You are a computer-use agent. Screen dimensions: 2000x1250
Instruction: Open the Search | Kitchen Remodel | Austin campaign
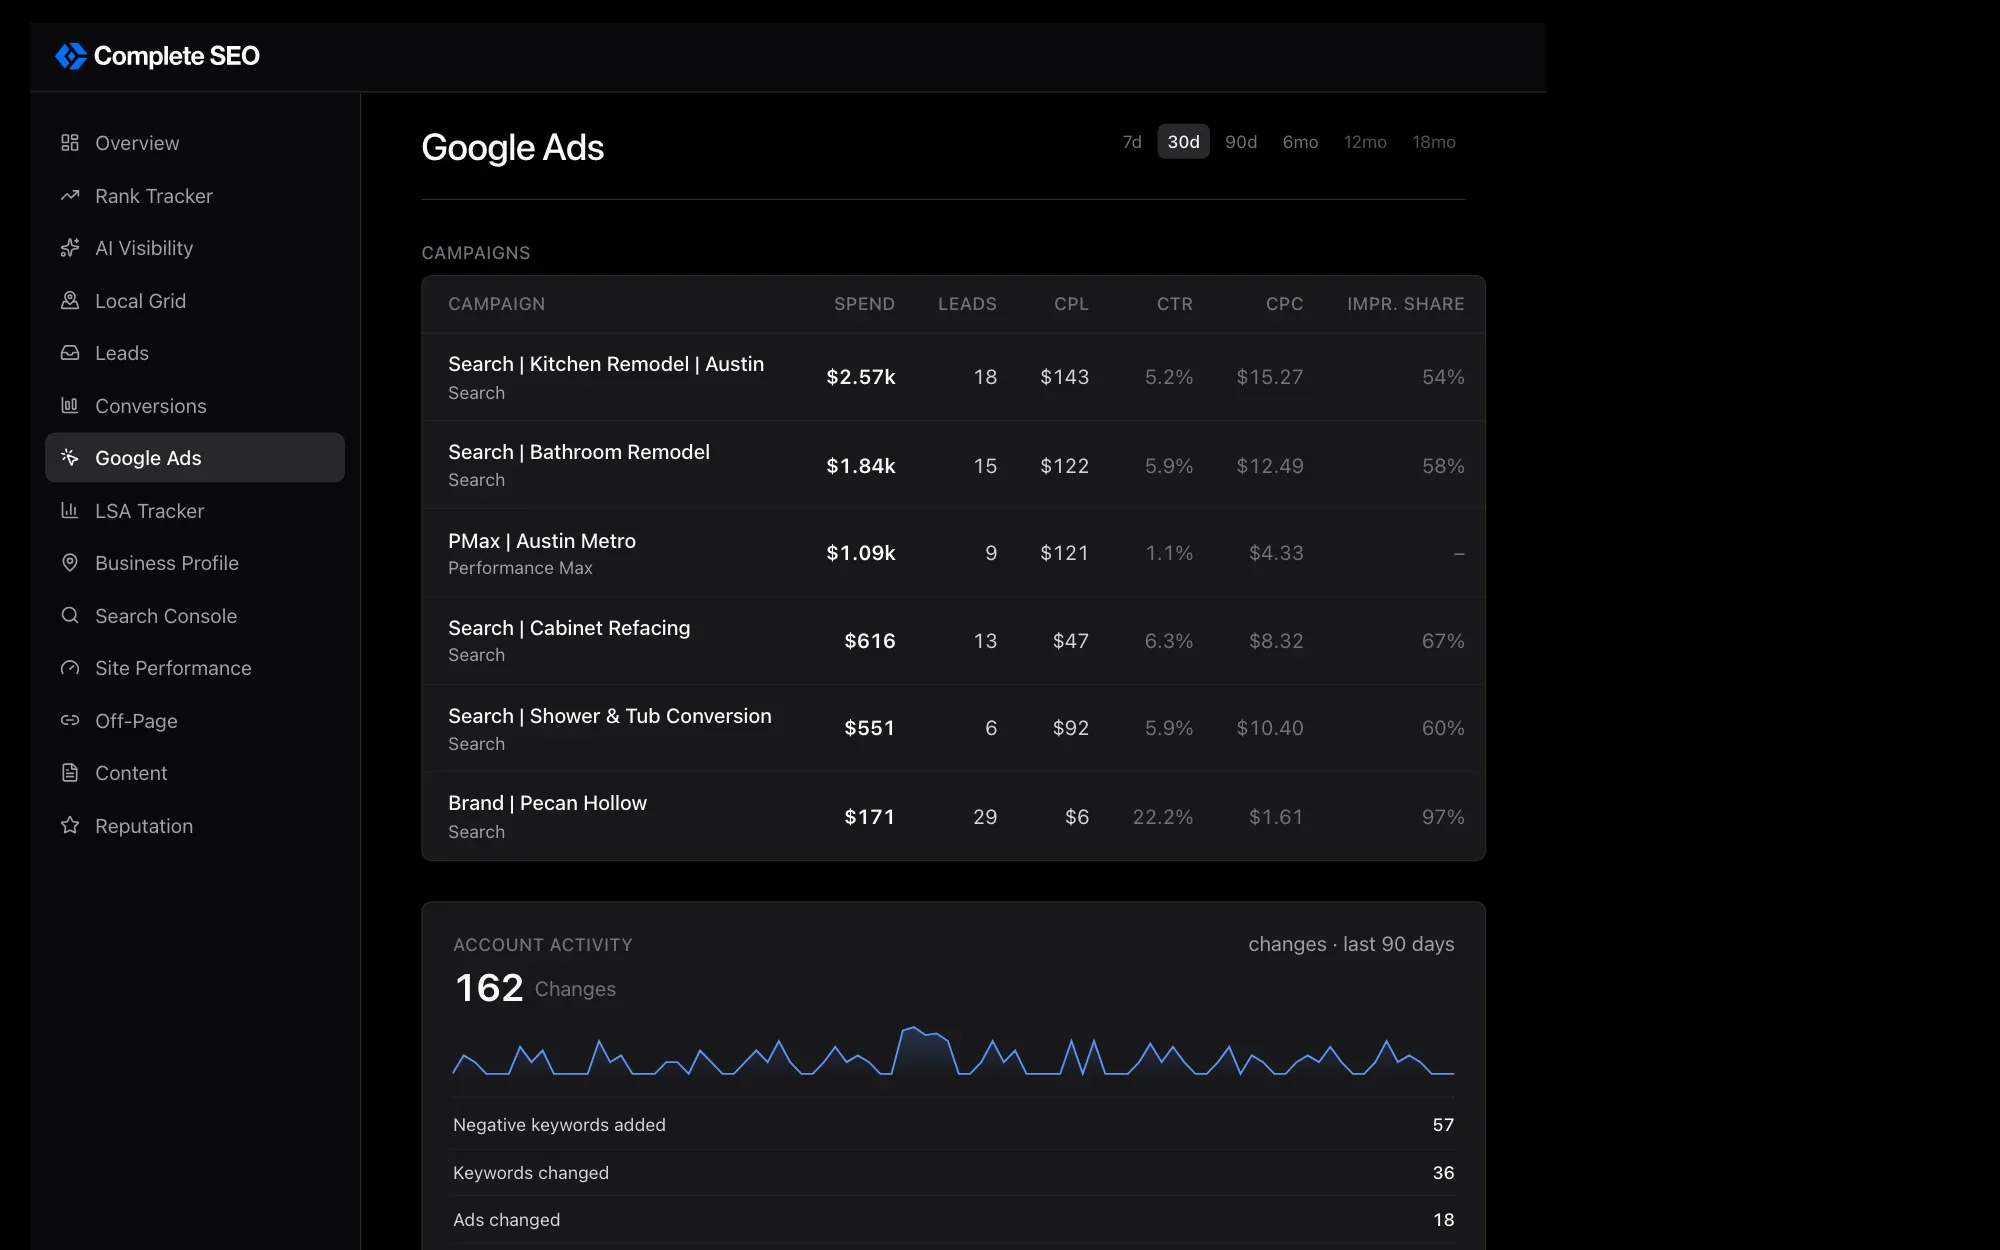coord(953,377)
